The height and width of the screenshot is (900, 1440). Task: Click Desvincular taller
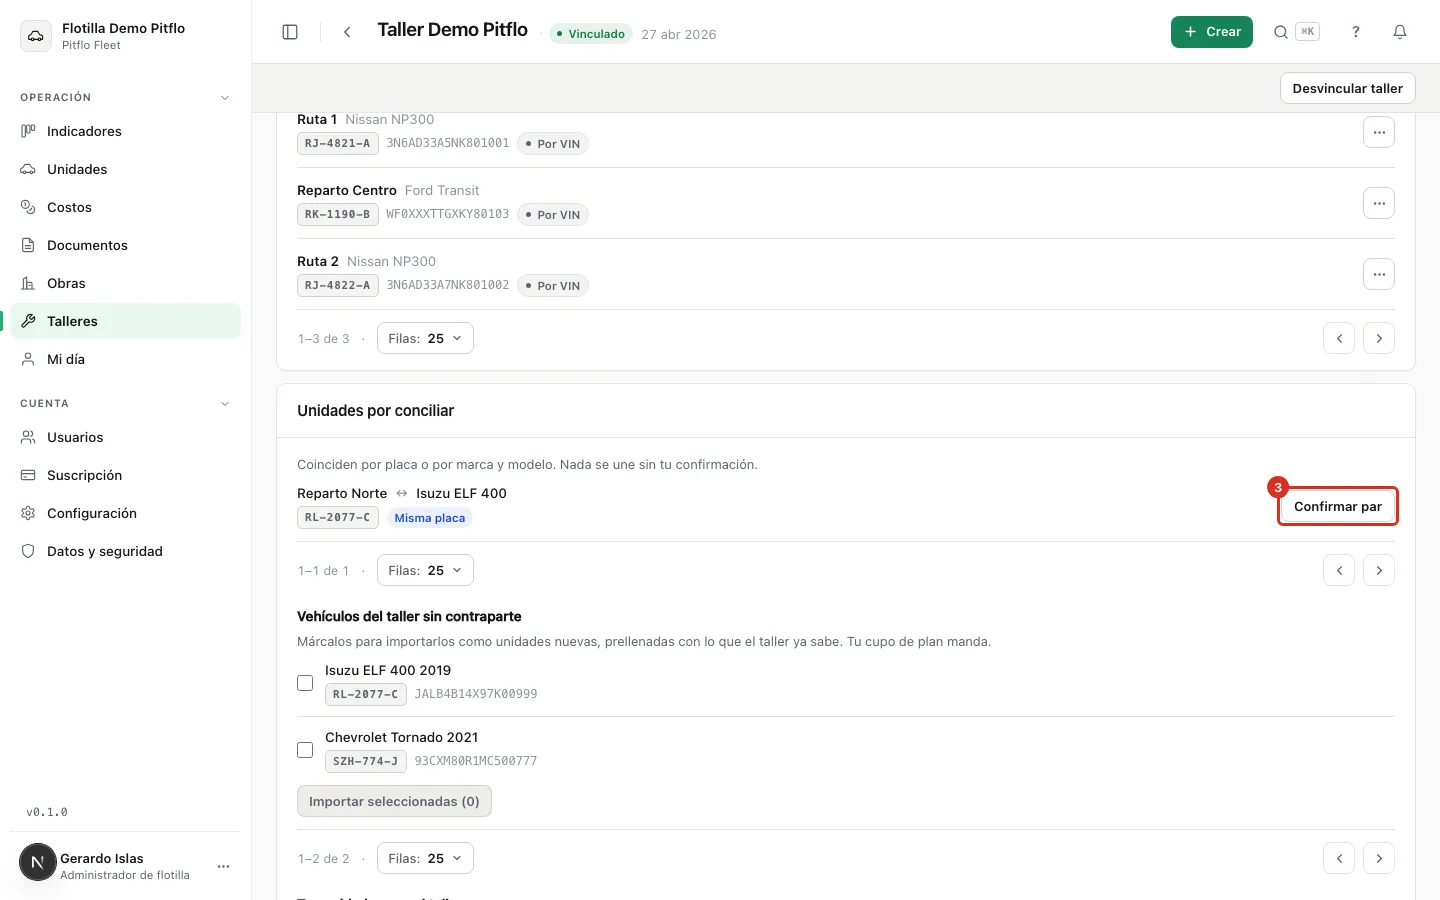1347,88
